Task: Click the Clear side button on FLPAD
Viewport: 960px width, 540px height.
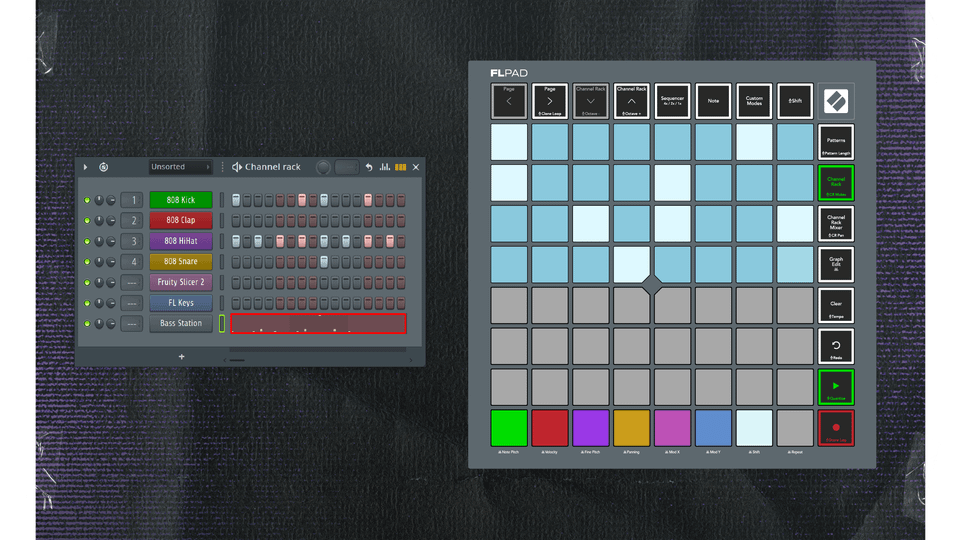Action: coord(836,306)
